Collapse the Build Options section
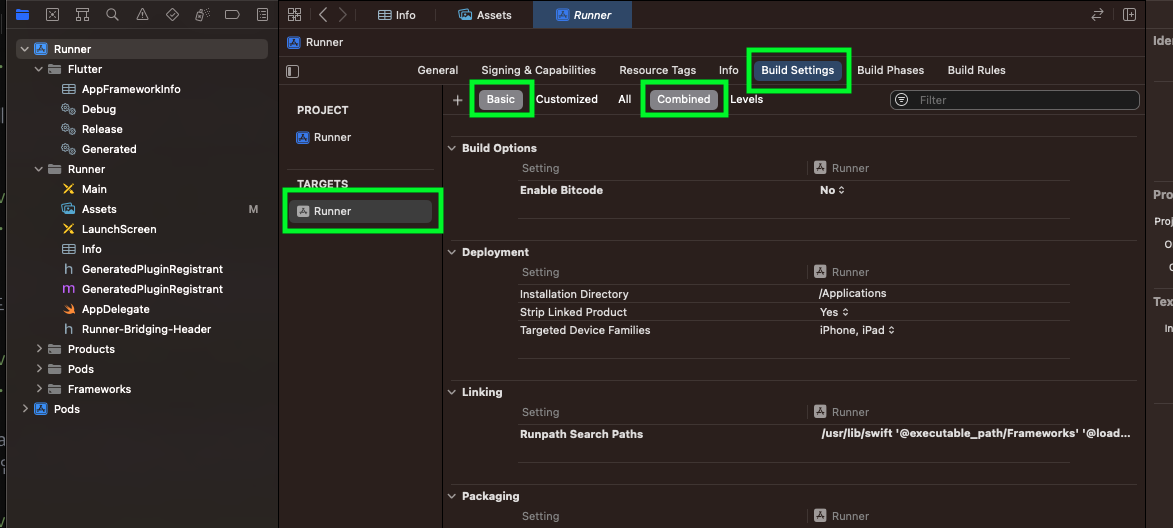 pyautogui.click(x=452, y=148)
